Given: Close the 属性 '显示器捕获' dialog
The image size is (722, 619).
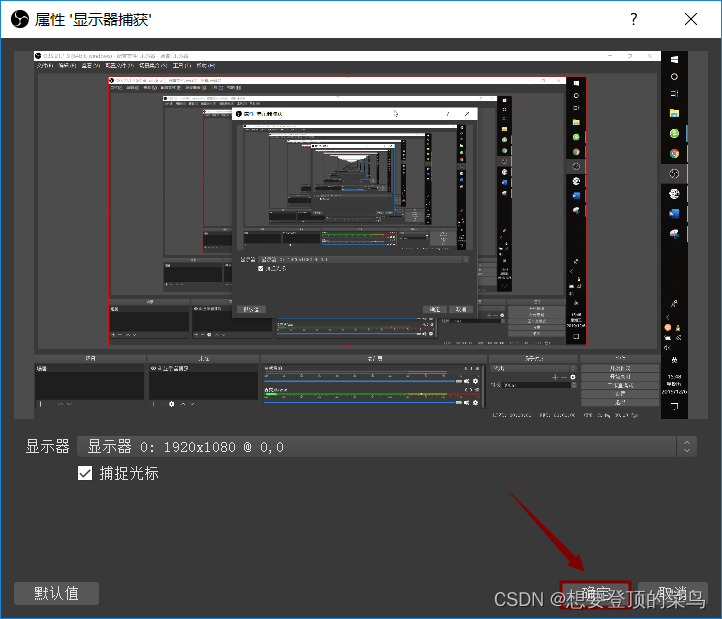Looking at the screenshot, I should pyautogui.click(x=691, y=19).
